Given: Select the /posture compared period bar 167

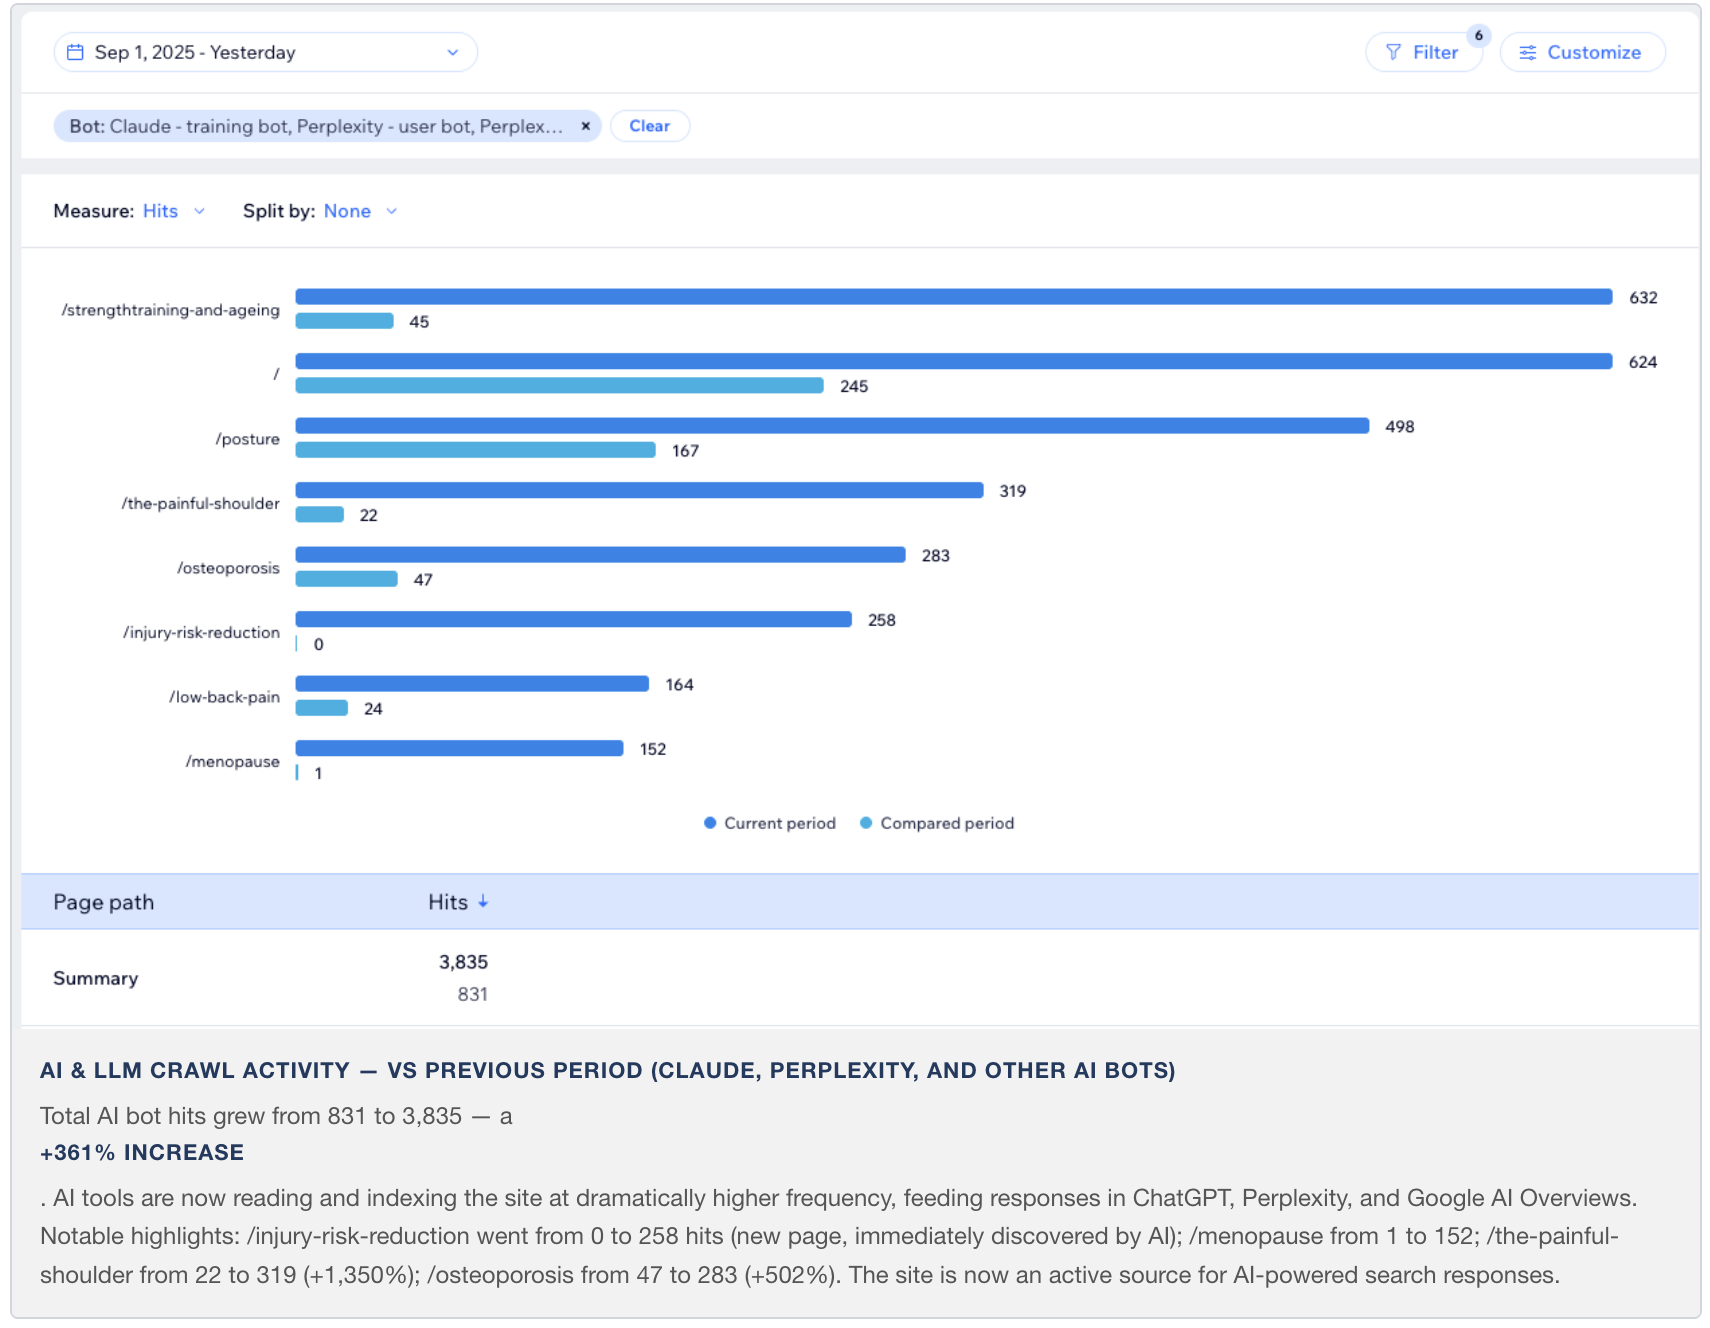Looking at the screenshot, I should click(476, 450).
